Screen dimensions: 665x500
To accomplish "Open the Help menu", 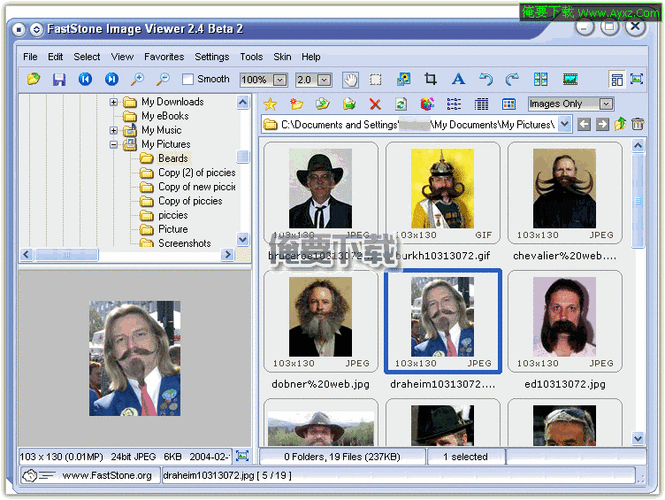I will [x=311, y=57].
